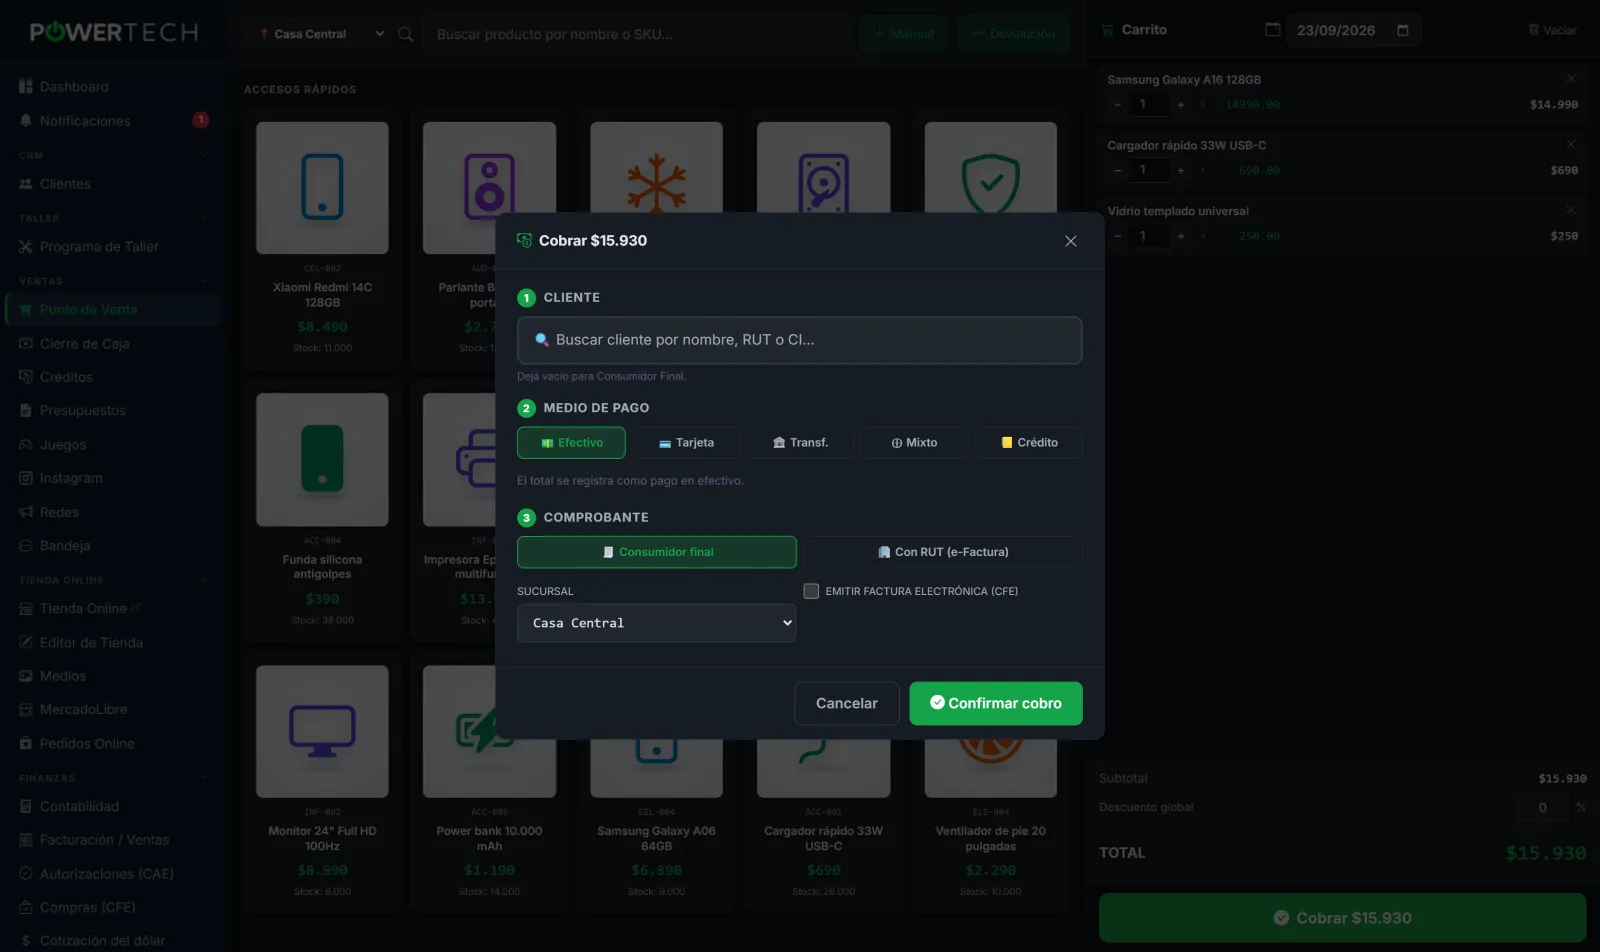Click the Cobrar $15.930 cart button

click(1342, 918)
